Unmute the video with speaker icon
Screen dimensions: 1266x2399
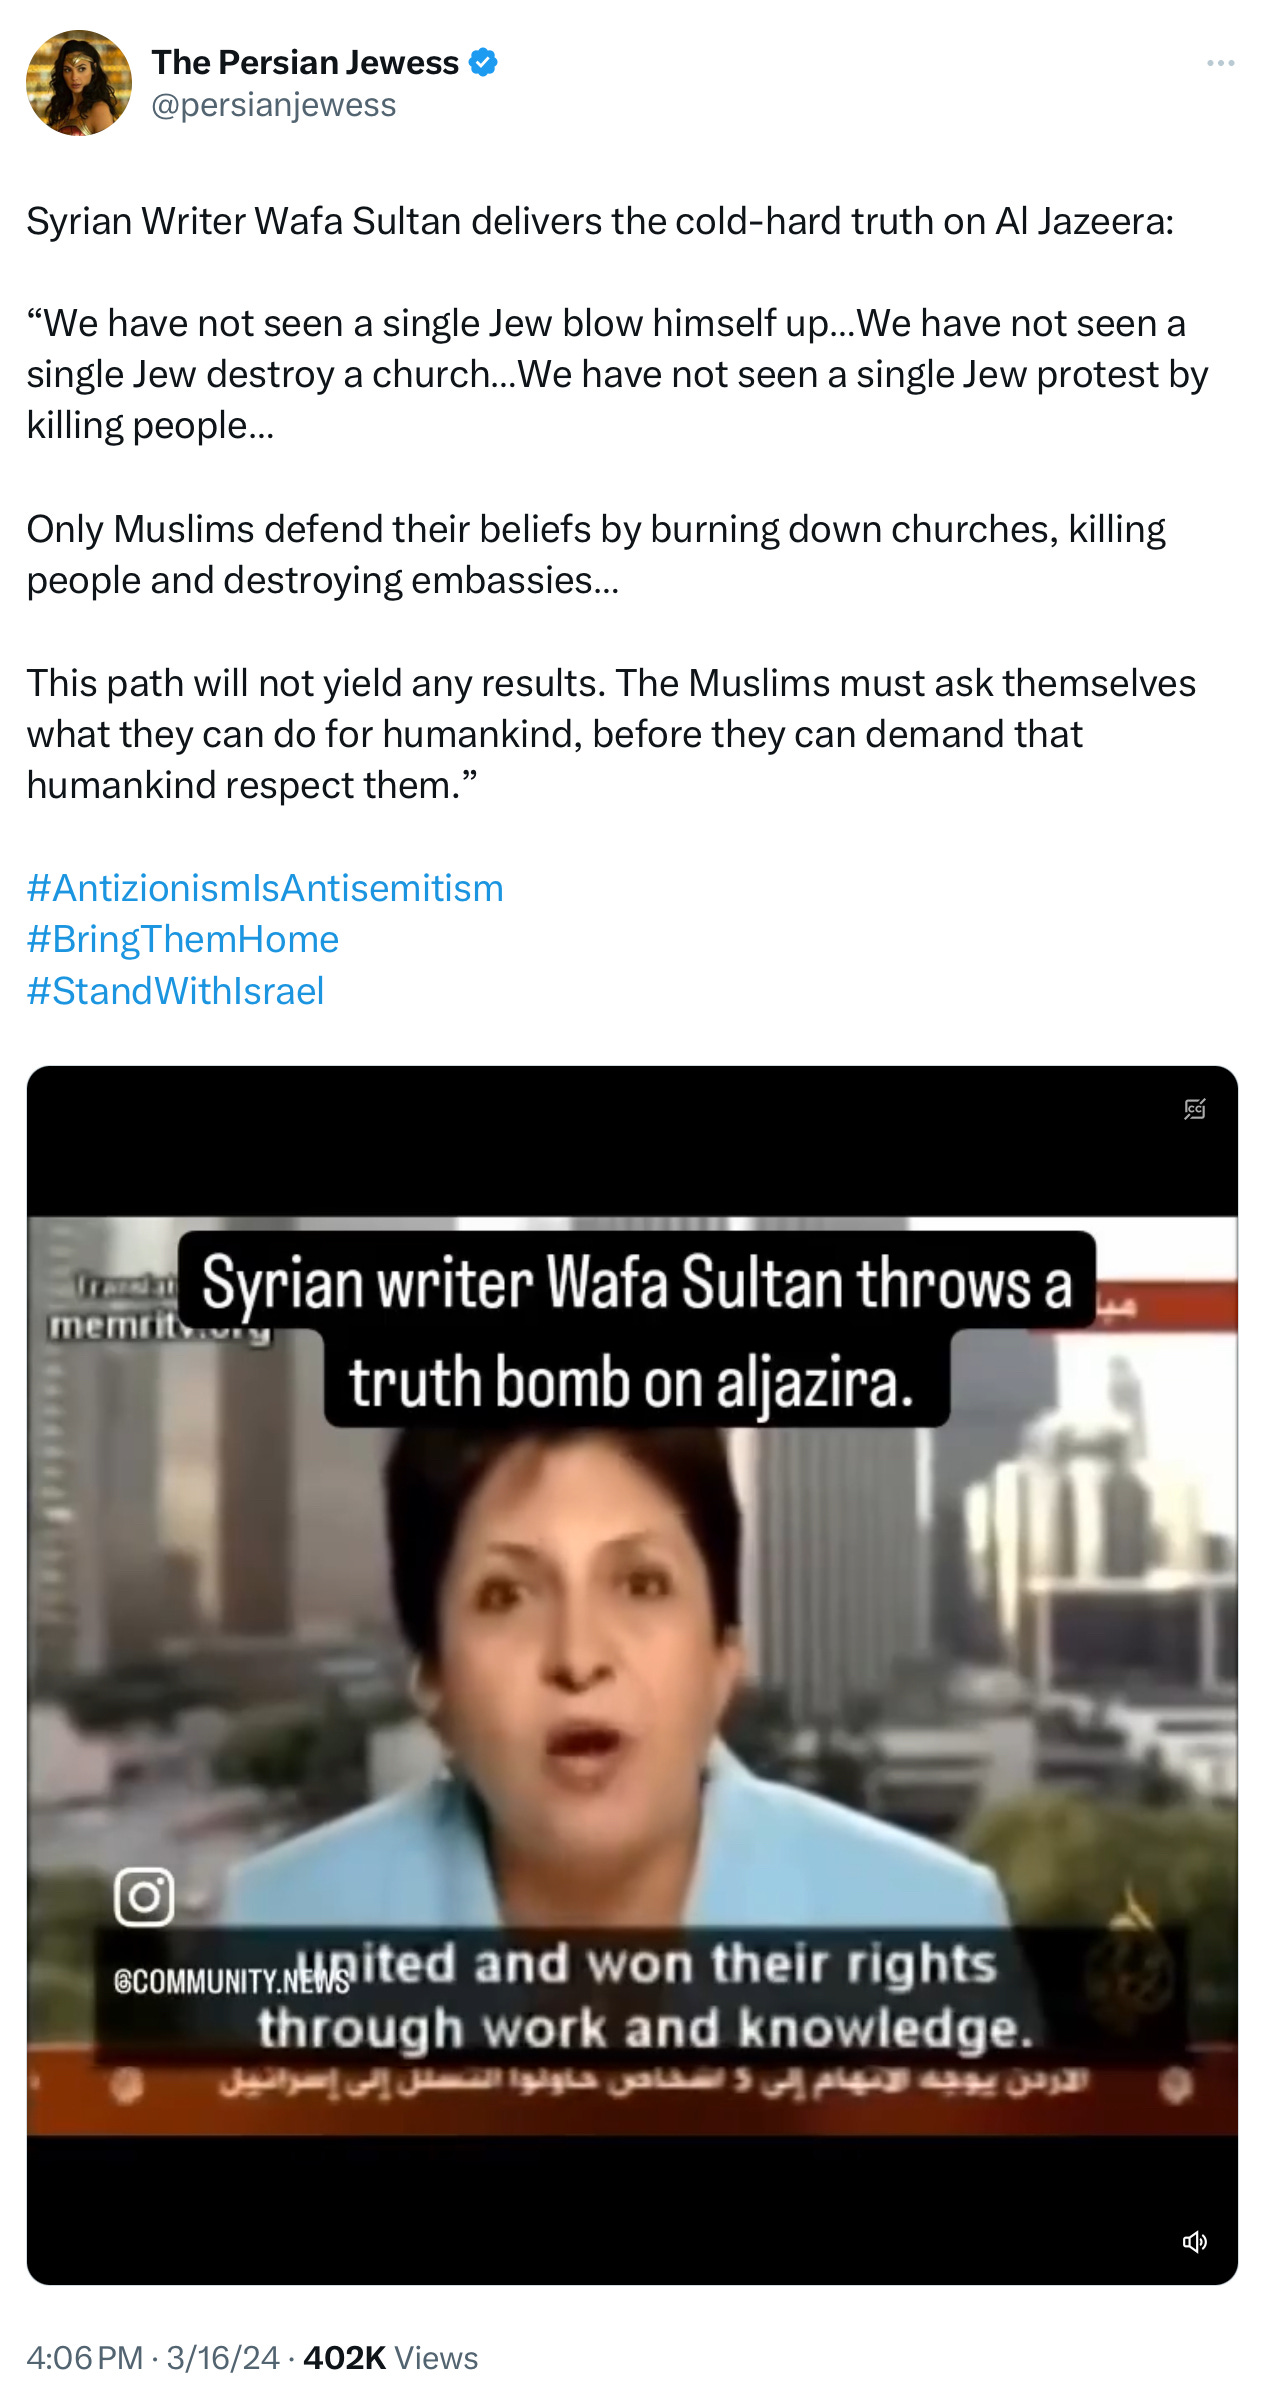click(1195, 2241)
